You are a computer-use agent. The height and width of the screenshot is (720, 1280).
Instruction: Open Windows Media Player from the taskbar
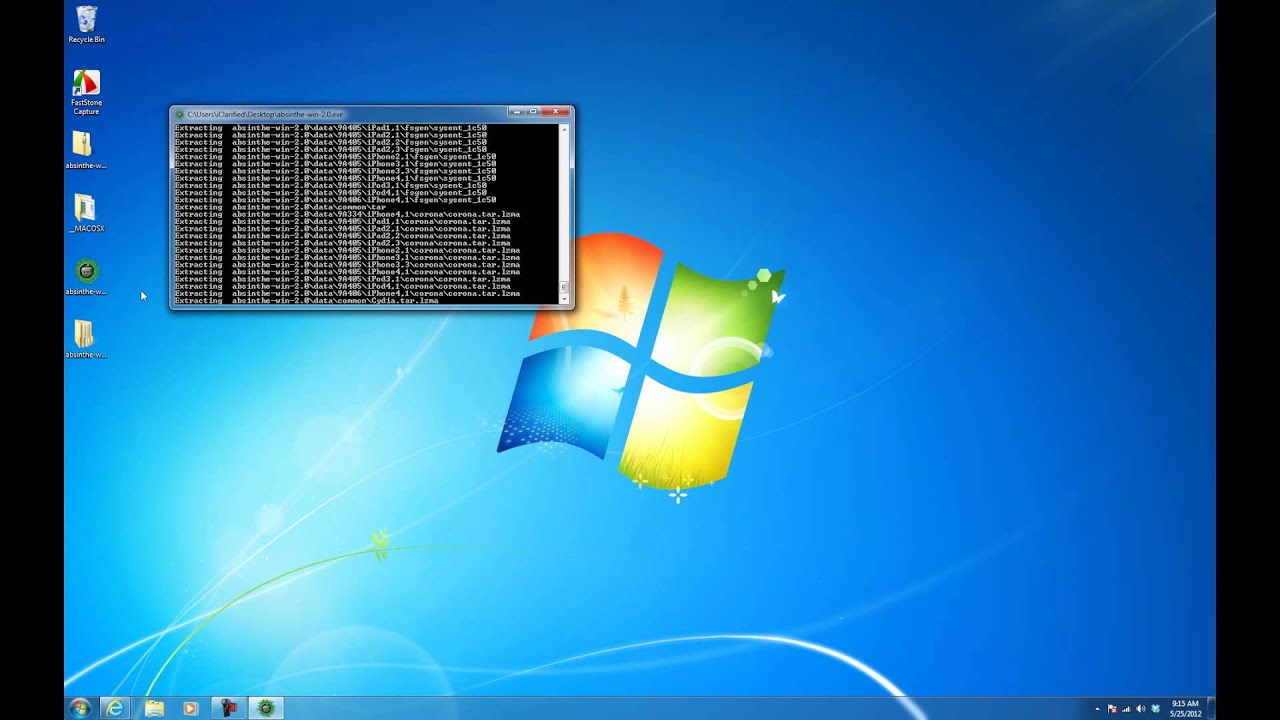[190, 708]
